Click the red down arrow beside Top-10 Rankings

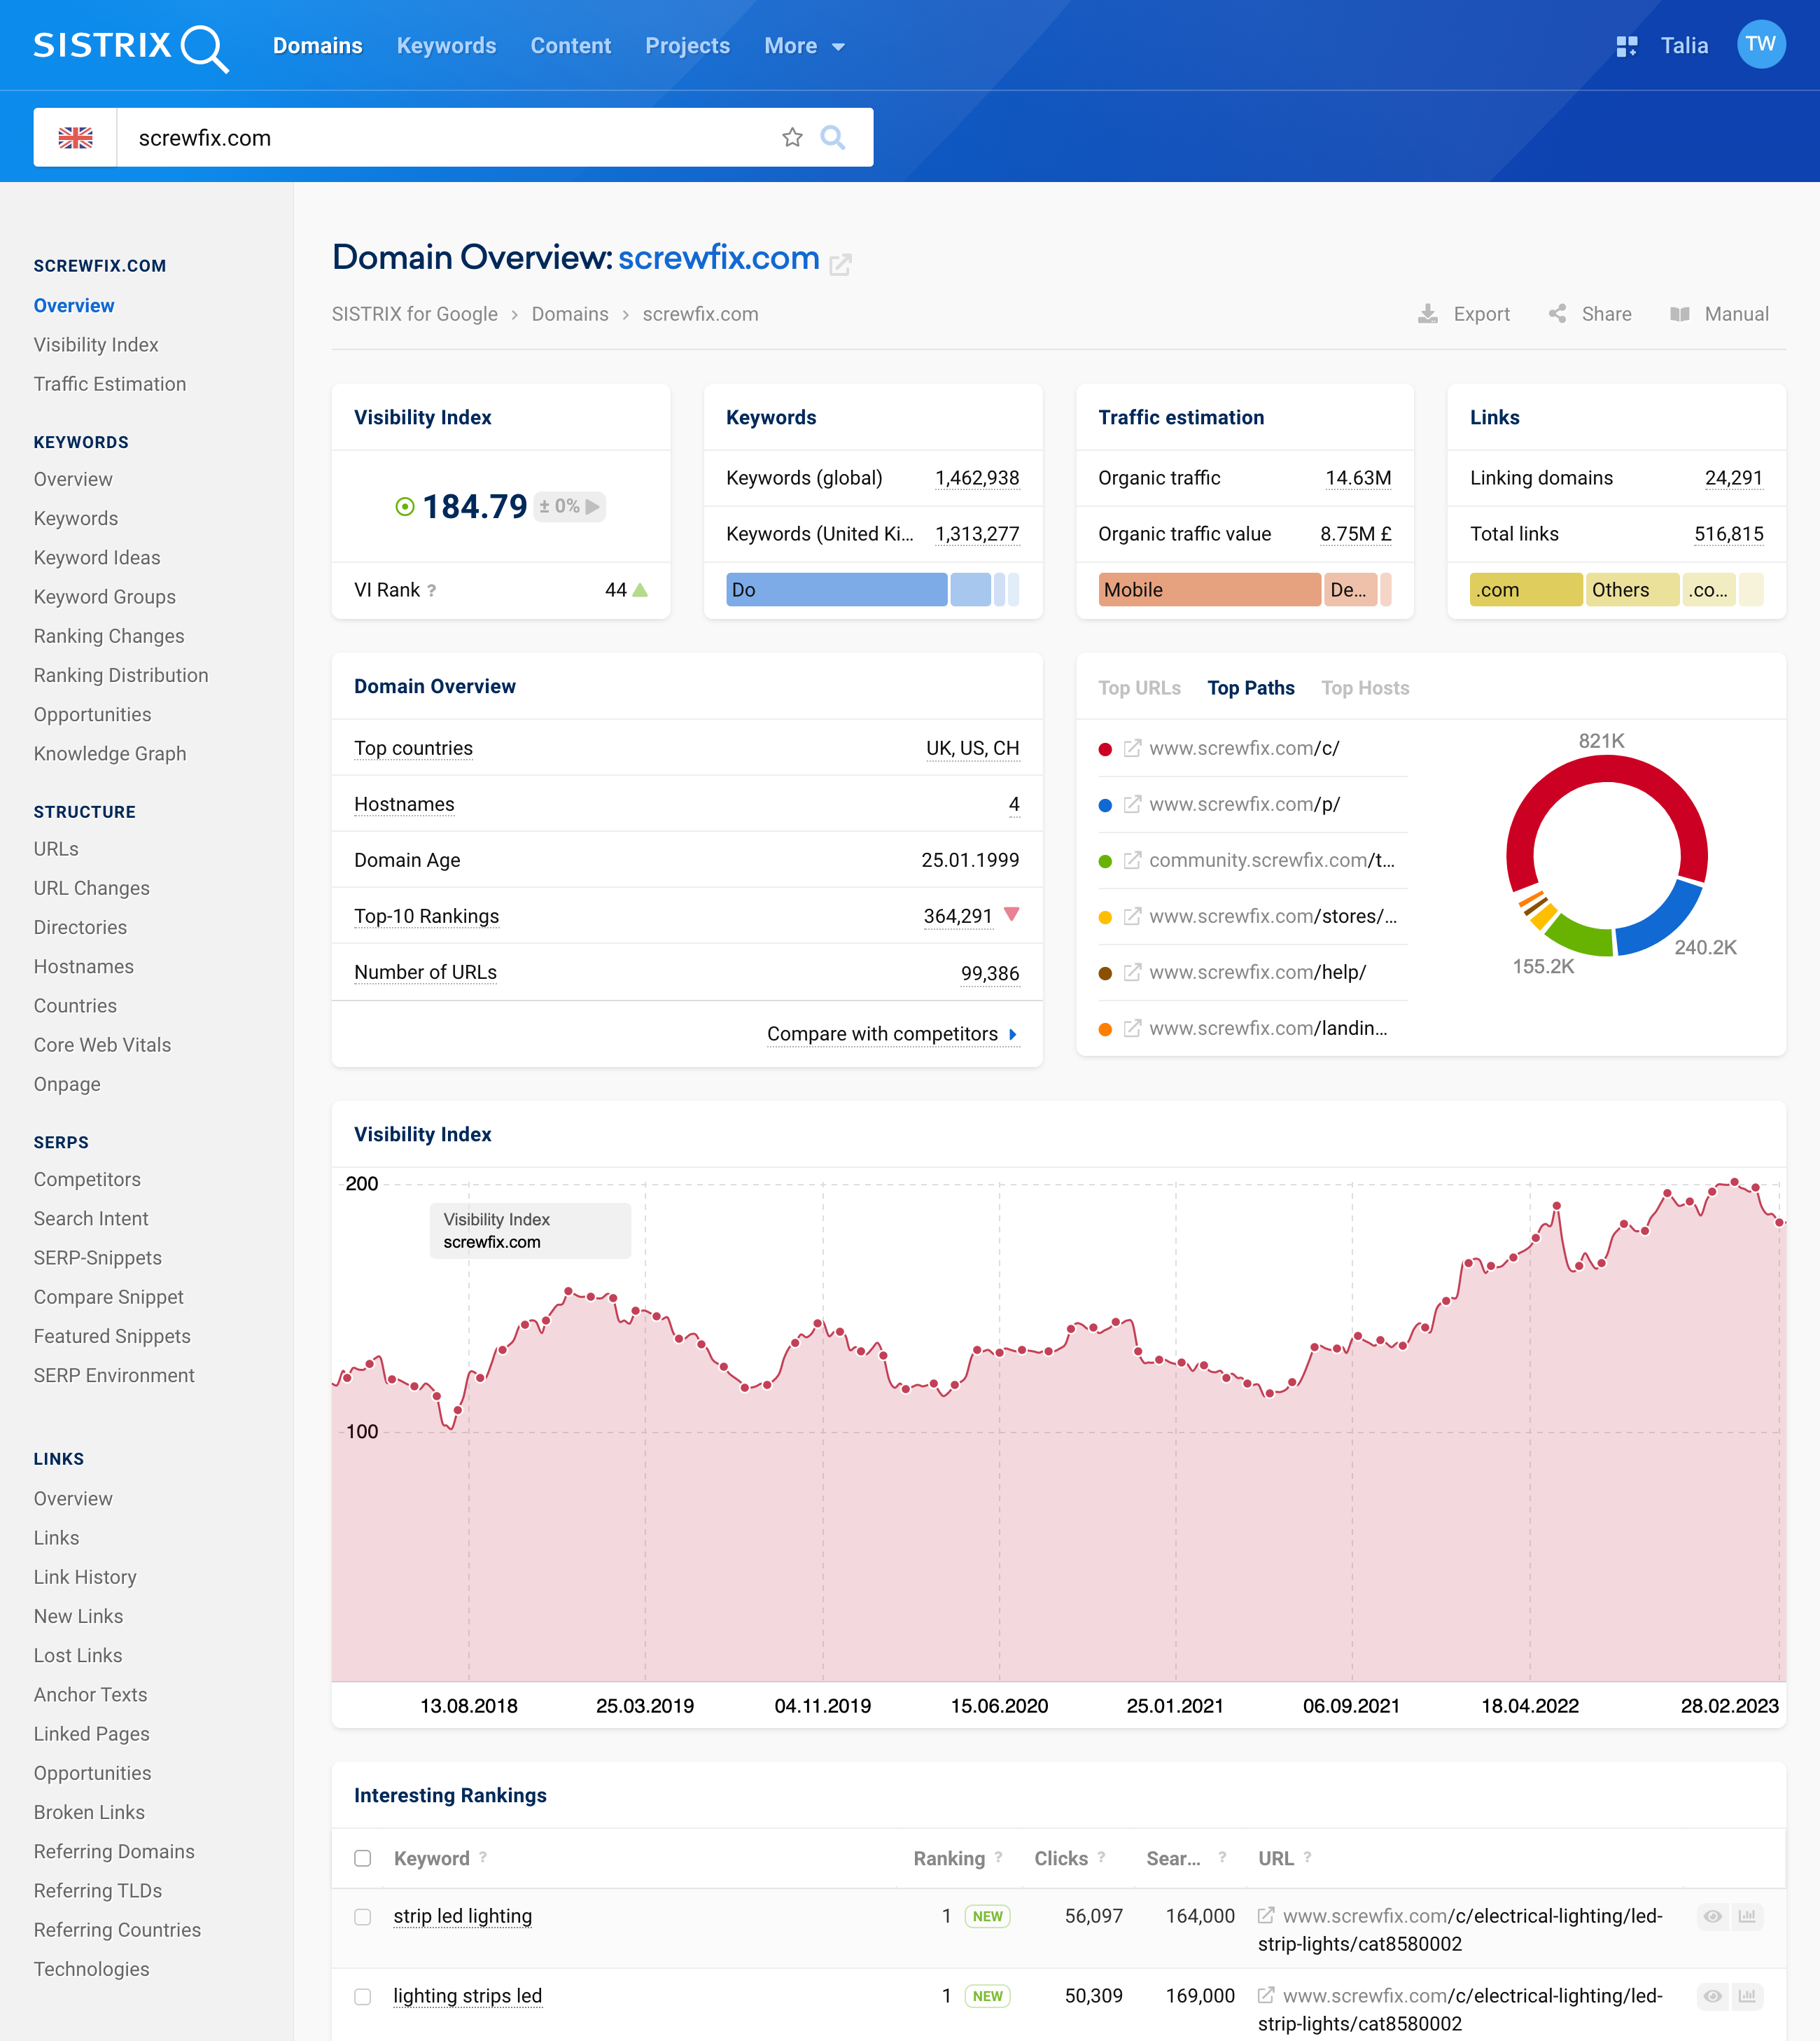point(1011,914)
